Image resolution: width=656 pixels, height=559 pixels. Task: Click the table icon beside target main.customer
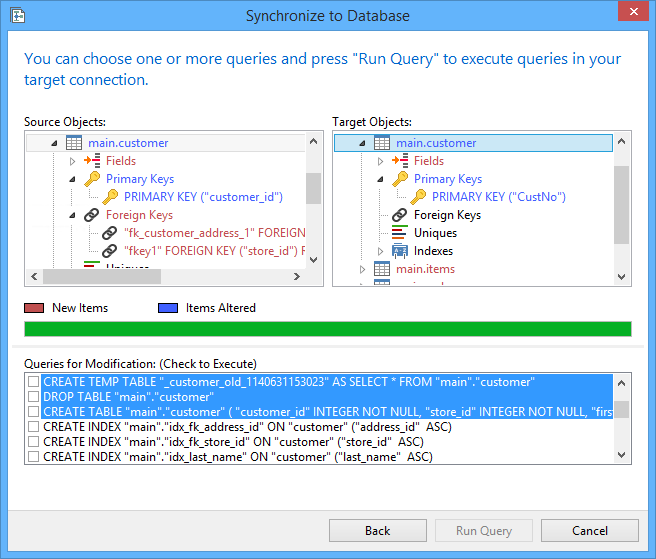(x=382, y=143)
